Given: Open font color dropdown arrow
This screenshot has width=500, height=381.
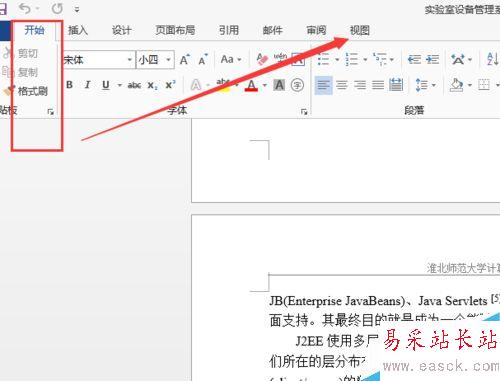Looking at the screenshot, I should click(265, 86).
